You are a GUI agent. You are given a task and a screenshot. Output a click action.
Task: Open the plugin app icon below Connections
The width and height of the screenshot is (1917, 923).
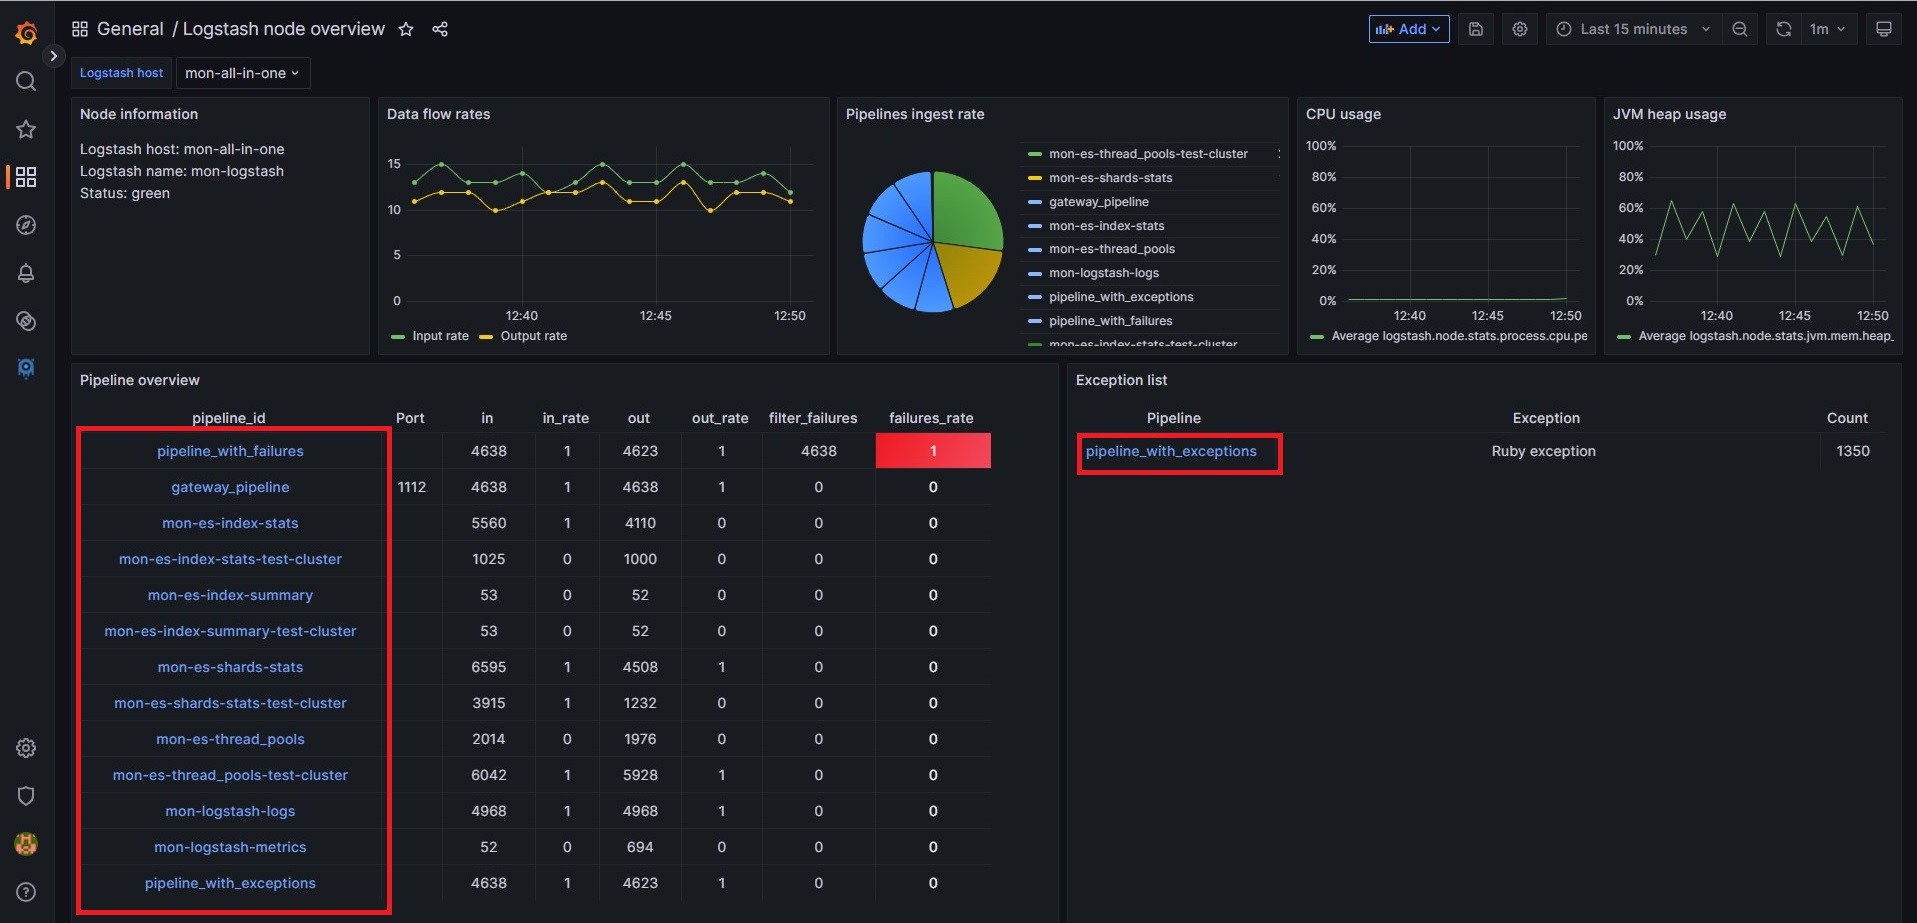[26, 368]
